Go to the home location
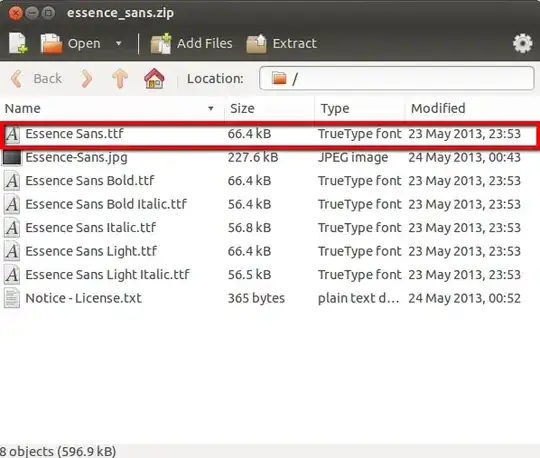Screen dimensions: 540x458 pos(154,79)
